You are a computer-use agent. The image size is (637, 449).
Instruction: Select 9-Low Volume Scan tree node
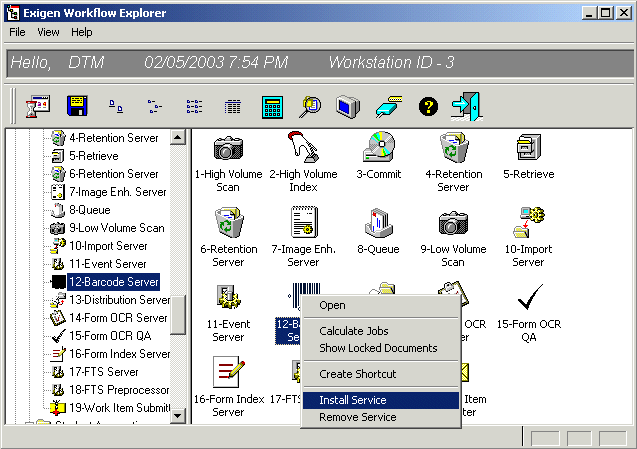tap(117, 228)
